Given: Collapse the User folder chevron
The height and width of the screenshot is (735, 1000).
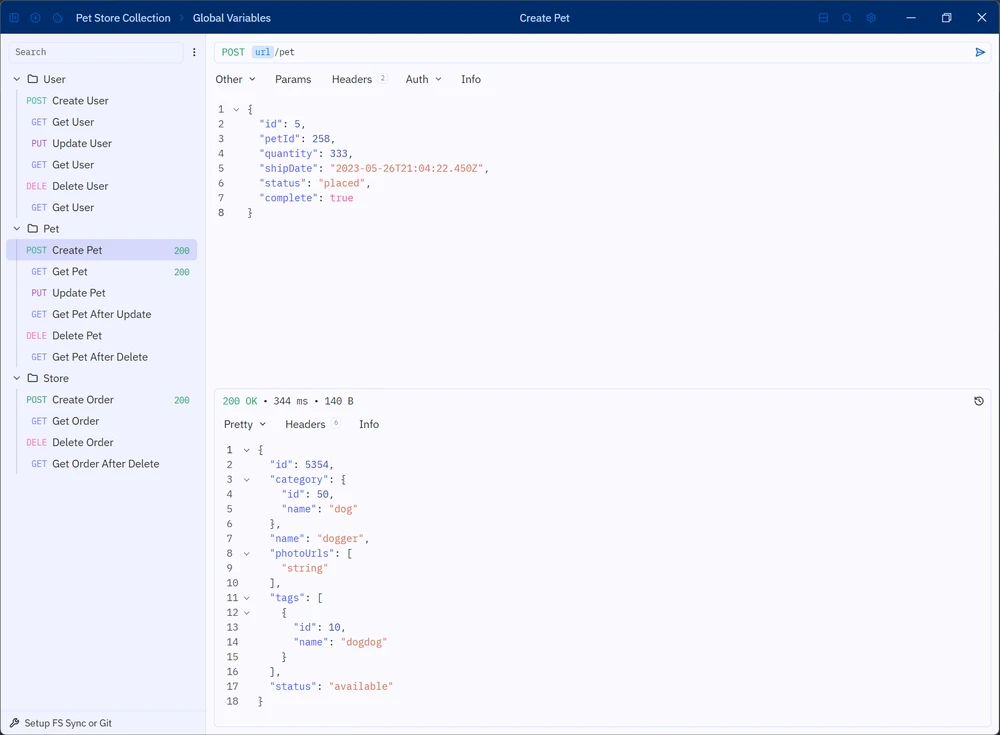Looking at the screenshot, I should pos(17,79).
